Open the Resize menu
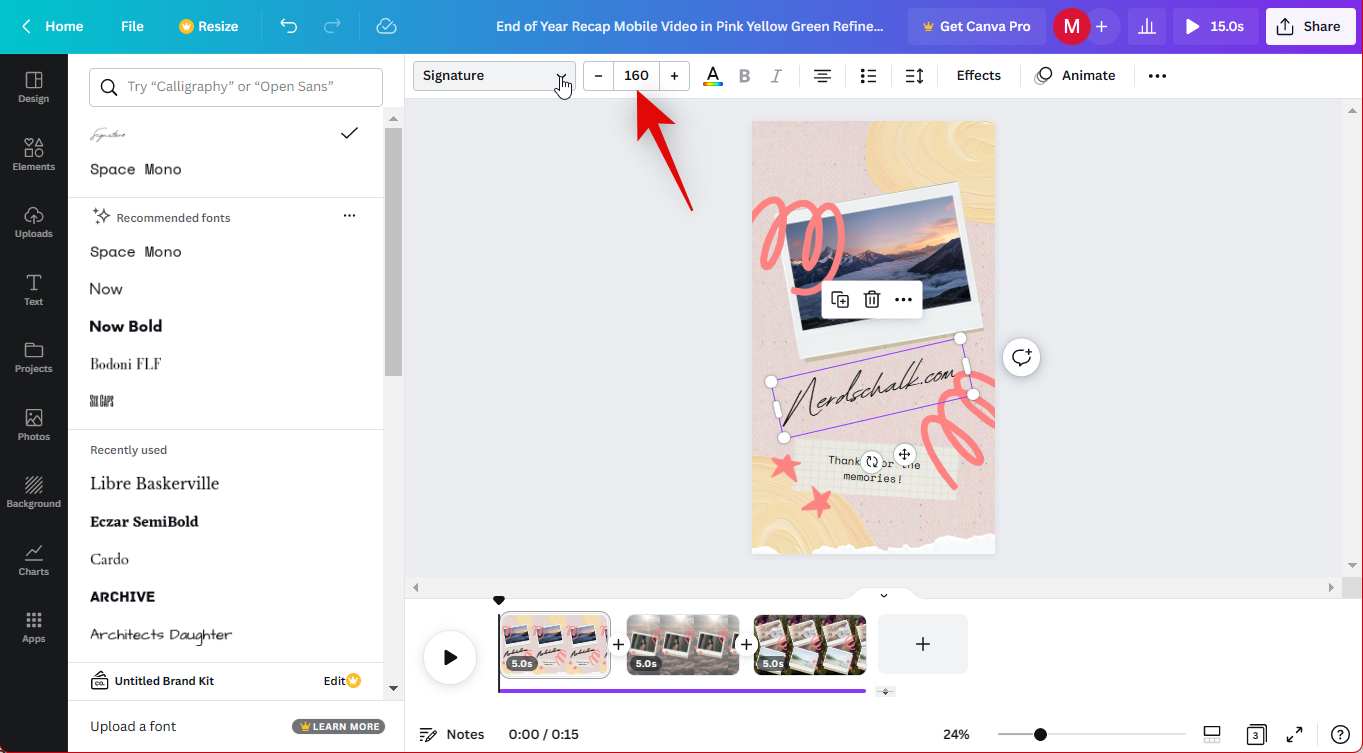The height and width of the screenshot is (753, 1363). point(208,26)
